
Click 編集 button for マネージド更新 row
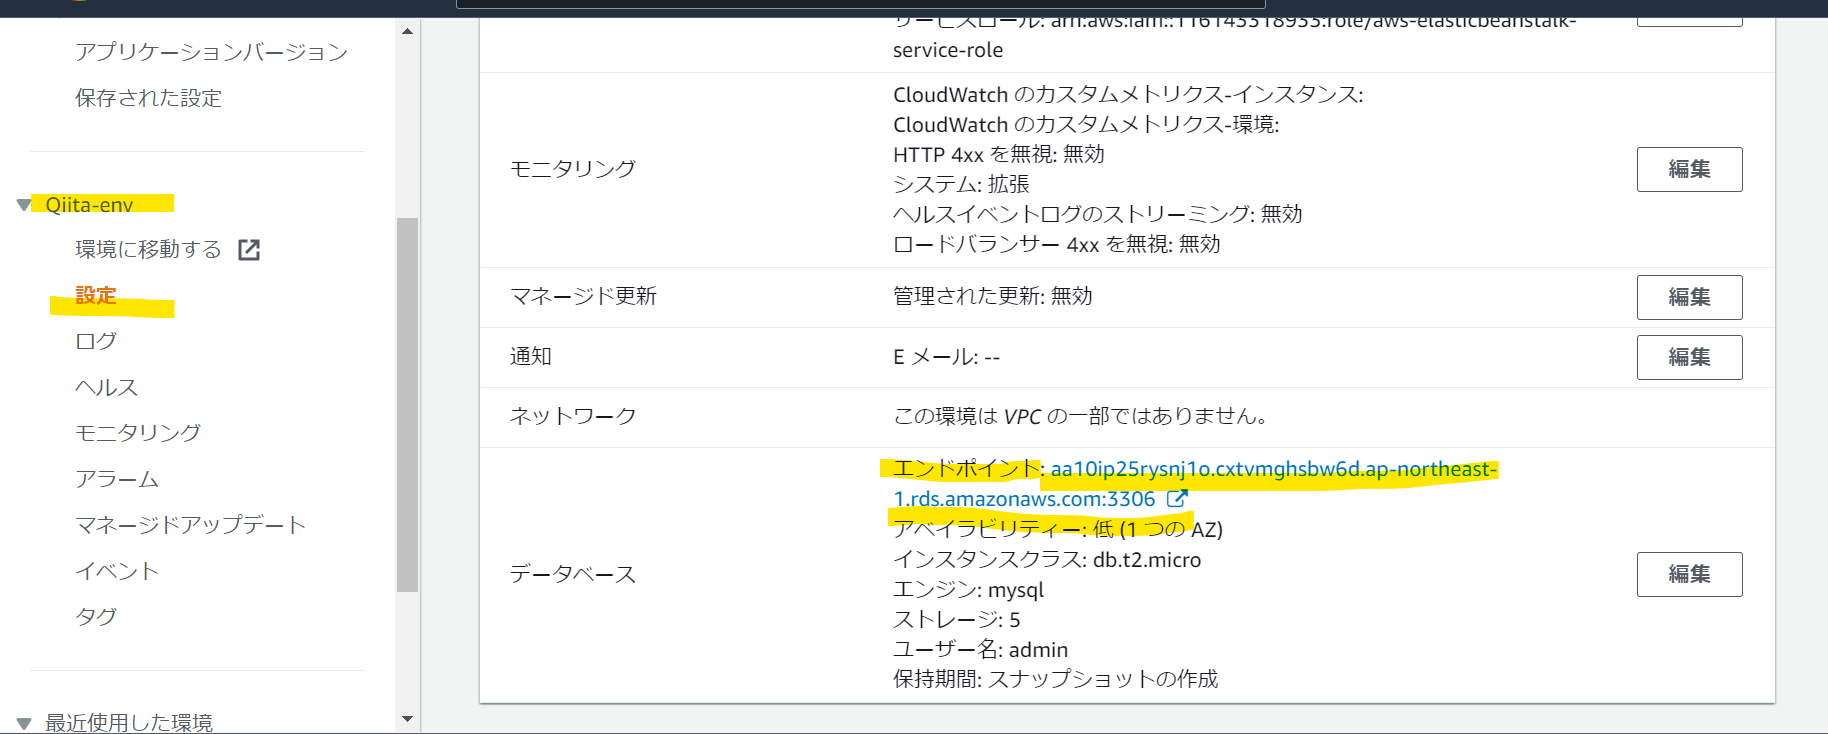[1689, 297]
